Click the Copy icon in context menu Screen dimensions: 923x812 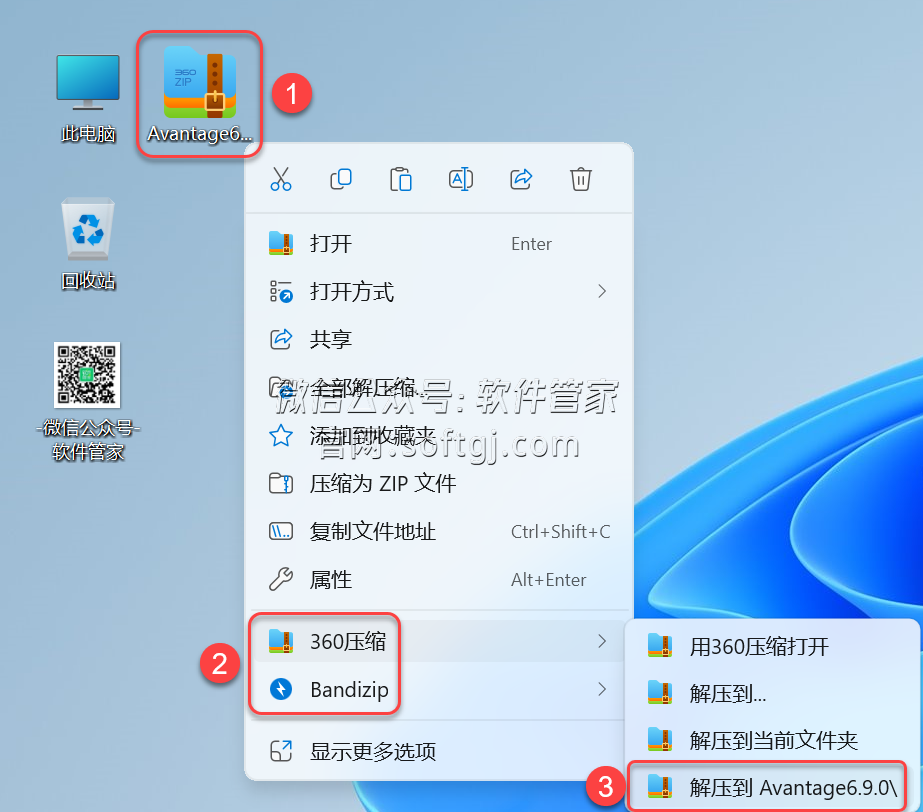(x=341, y=179)
